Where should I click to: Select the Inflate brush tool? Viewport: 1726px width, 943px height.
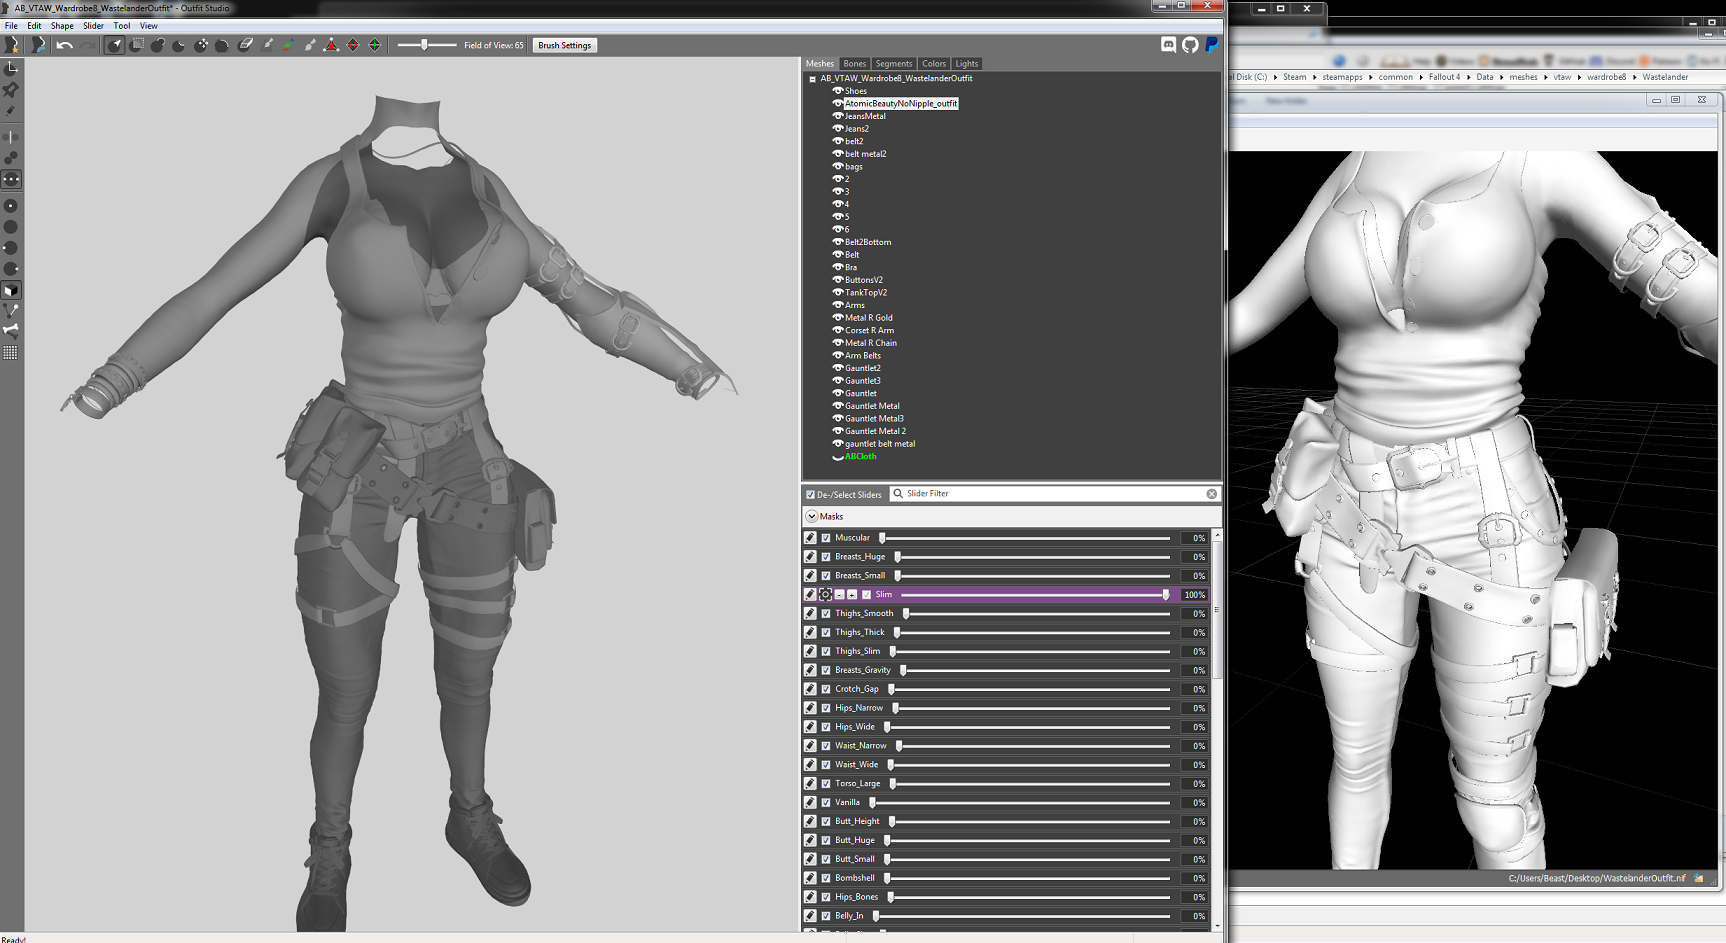pos(158,45)
